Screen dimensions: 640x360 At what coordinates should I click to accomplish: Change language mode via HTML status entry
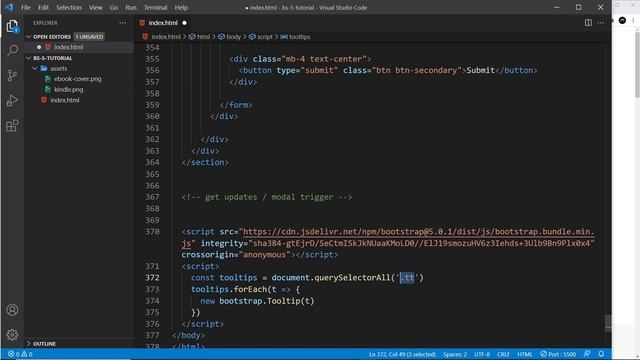(x=524, y=354)
